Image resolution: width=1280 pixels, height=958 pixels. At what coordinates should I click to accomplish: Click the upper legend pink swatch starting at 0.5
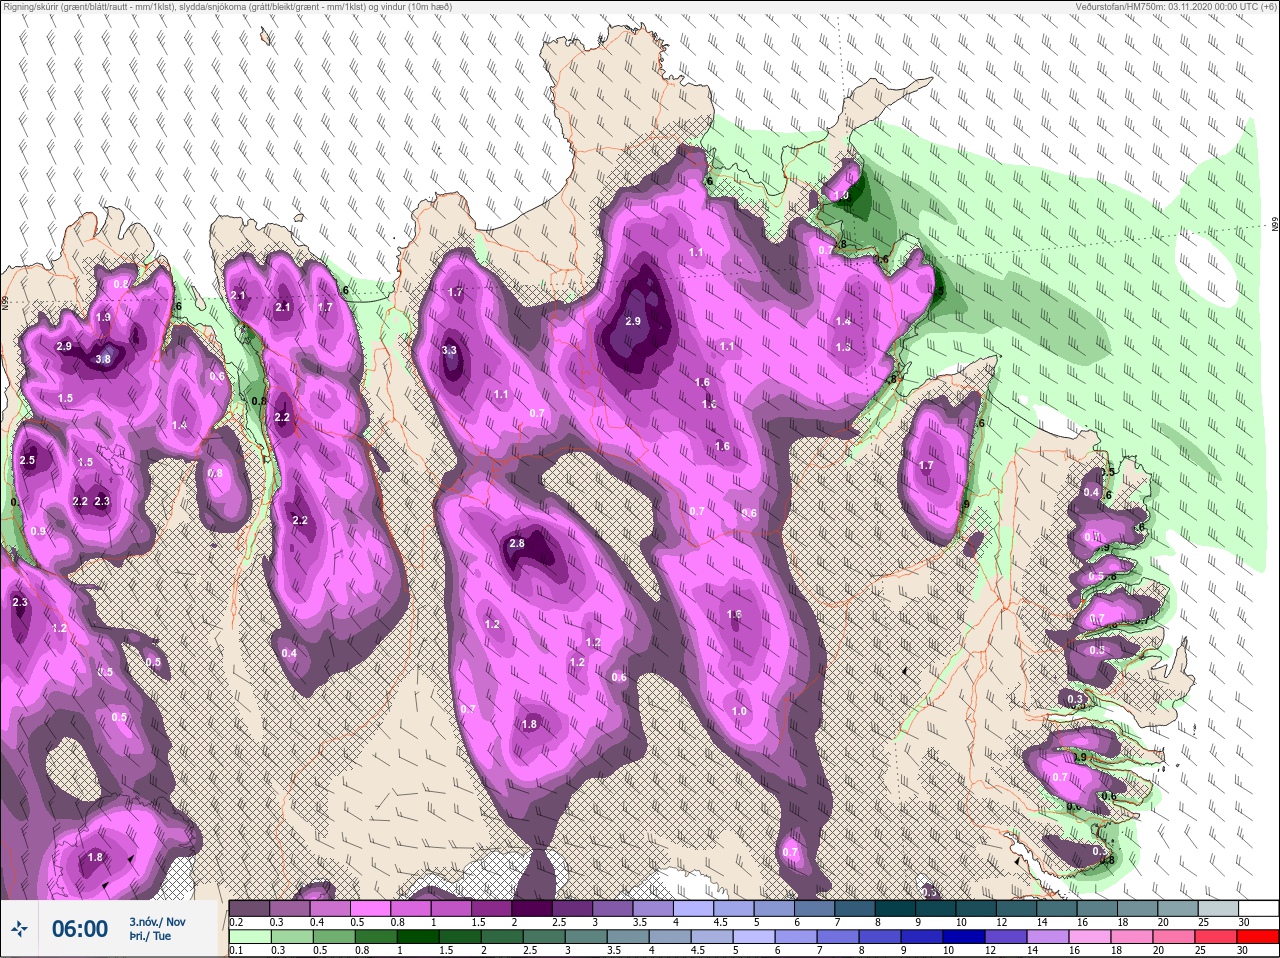point(372,908)
